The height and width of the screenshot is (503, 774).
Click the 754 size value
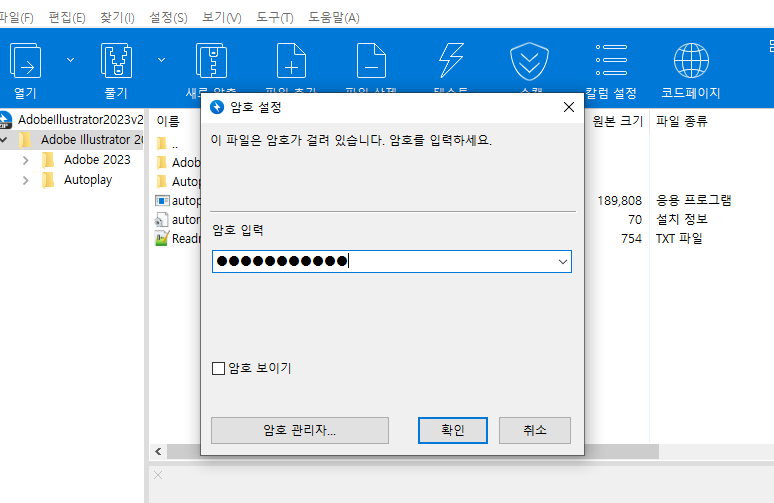[x=631, y=239]
